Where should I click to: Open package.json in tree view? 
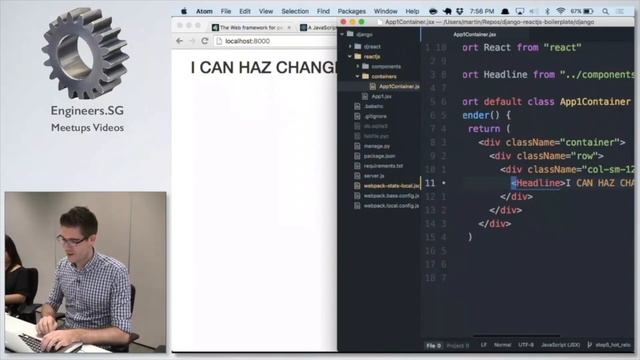(x=379, y=156)
